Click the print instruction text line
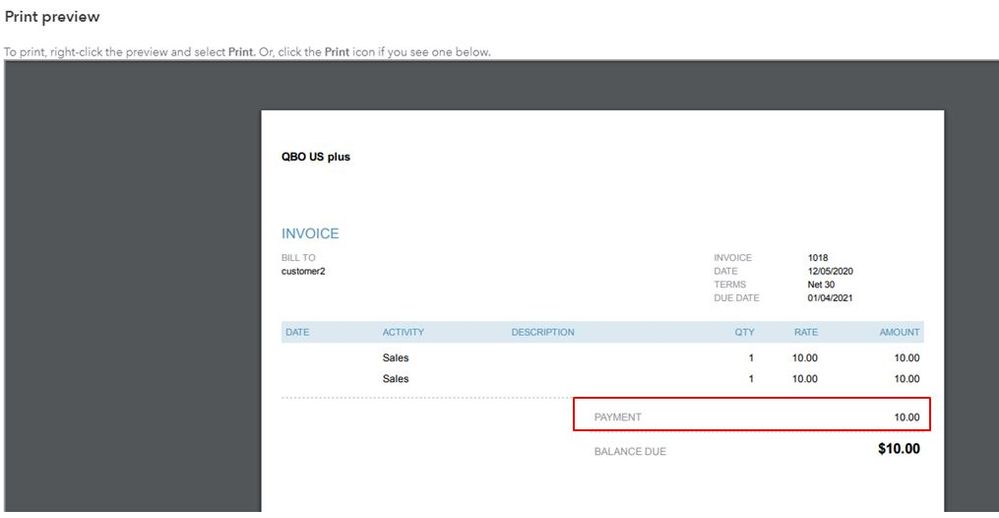The height and width of the screenshot is (518, 999). tap(247, 52)
